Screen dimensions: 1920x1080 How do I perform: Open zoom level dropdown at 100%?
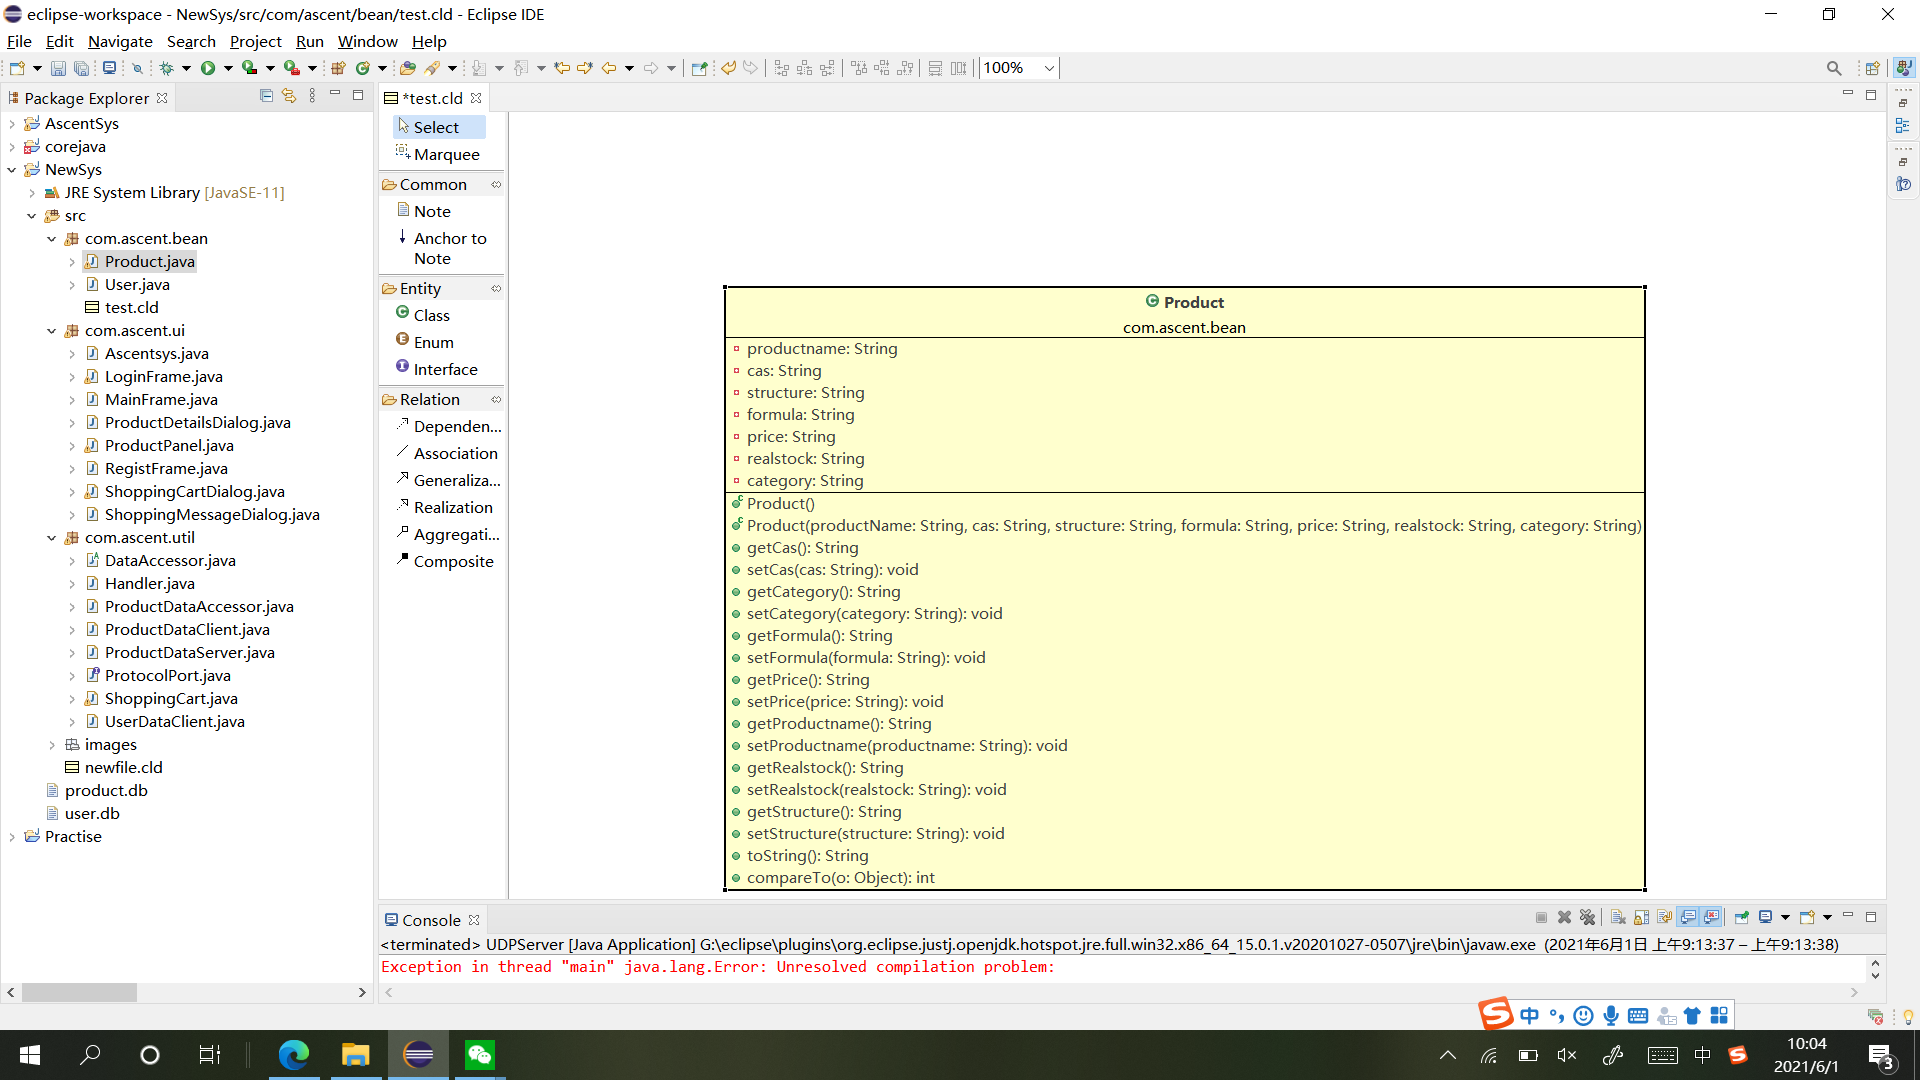coord(1050,67)
